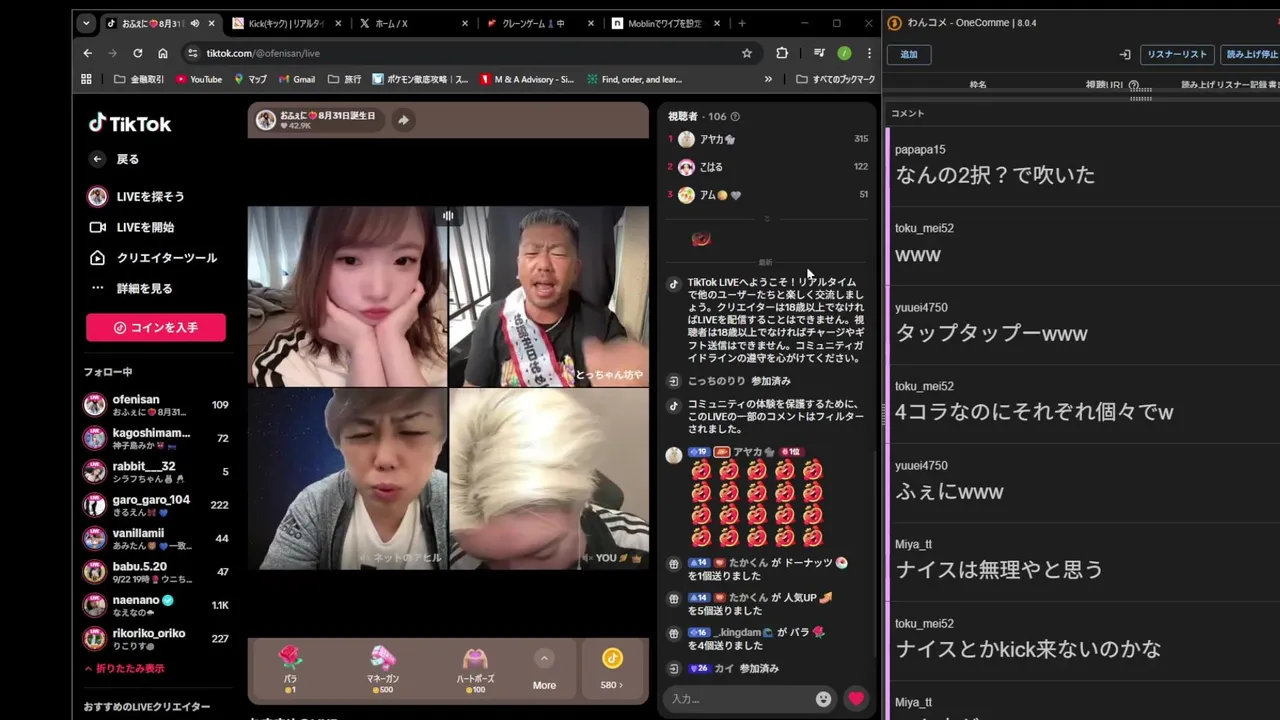Click the streamer avatar in the video header
Viewport: 1280px width, 720px height.
tap(266, 120)
